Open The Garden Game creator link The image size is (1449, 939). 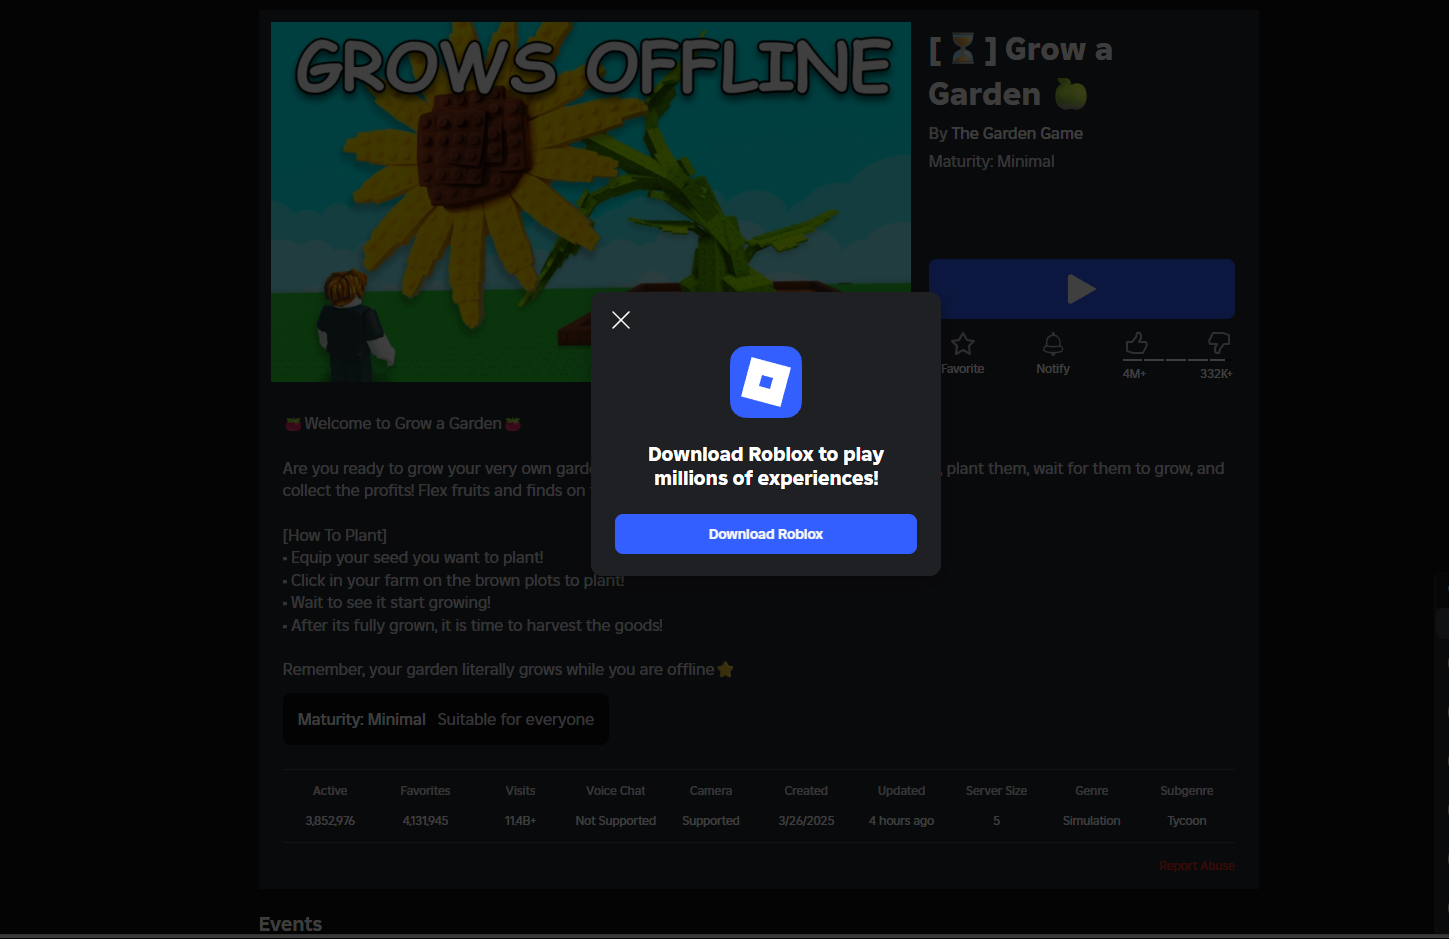(1017, 133)
